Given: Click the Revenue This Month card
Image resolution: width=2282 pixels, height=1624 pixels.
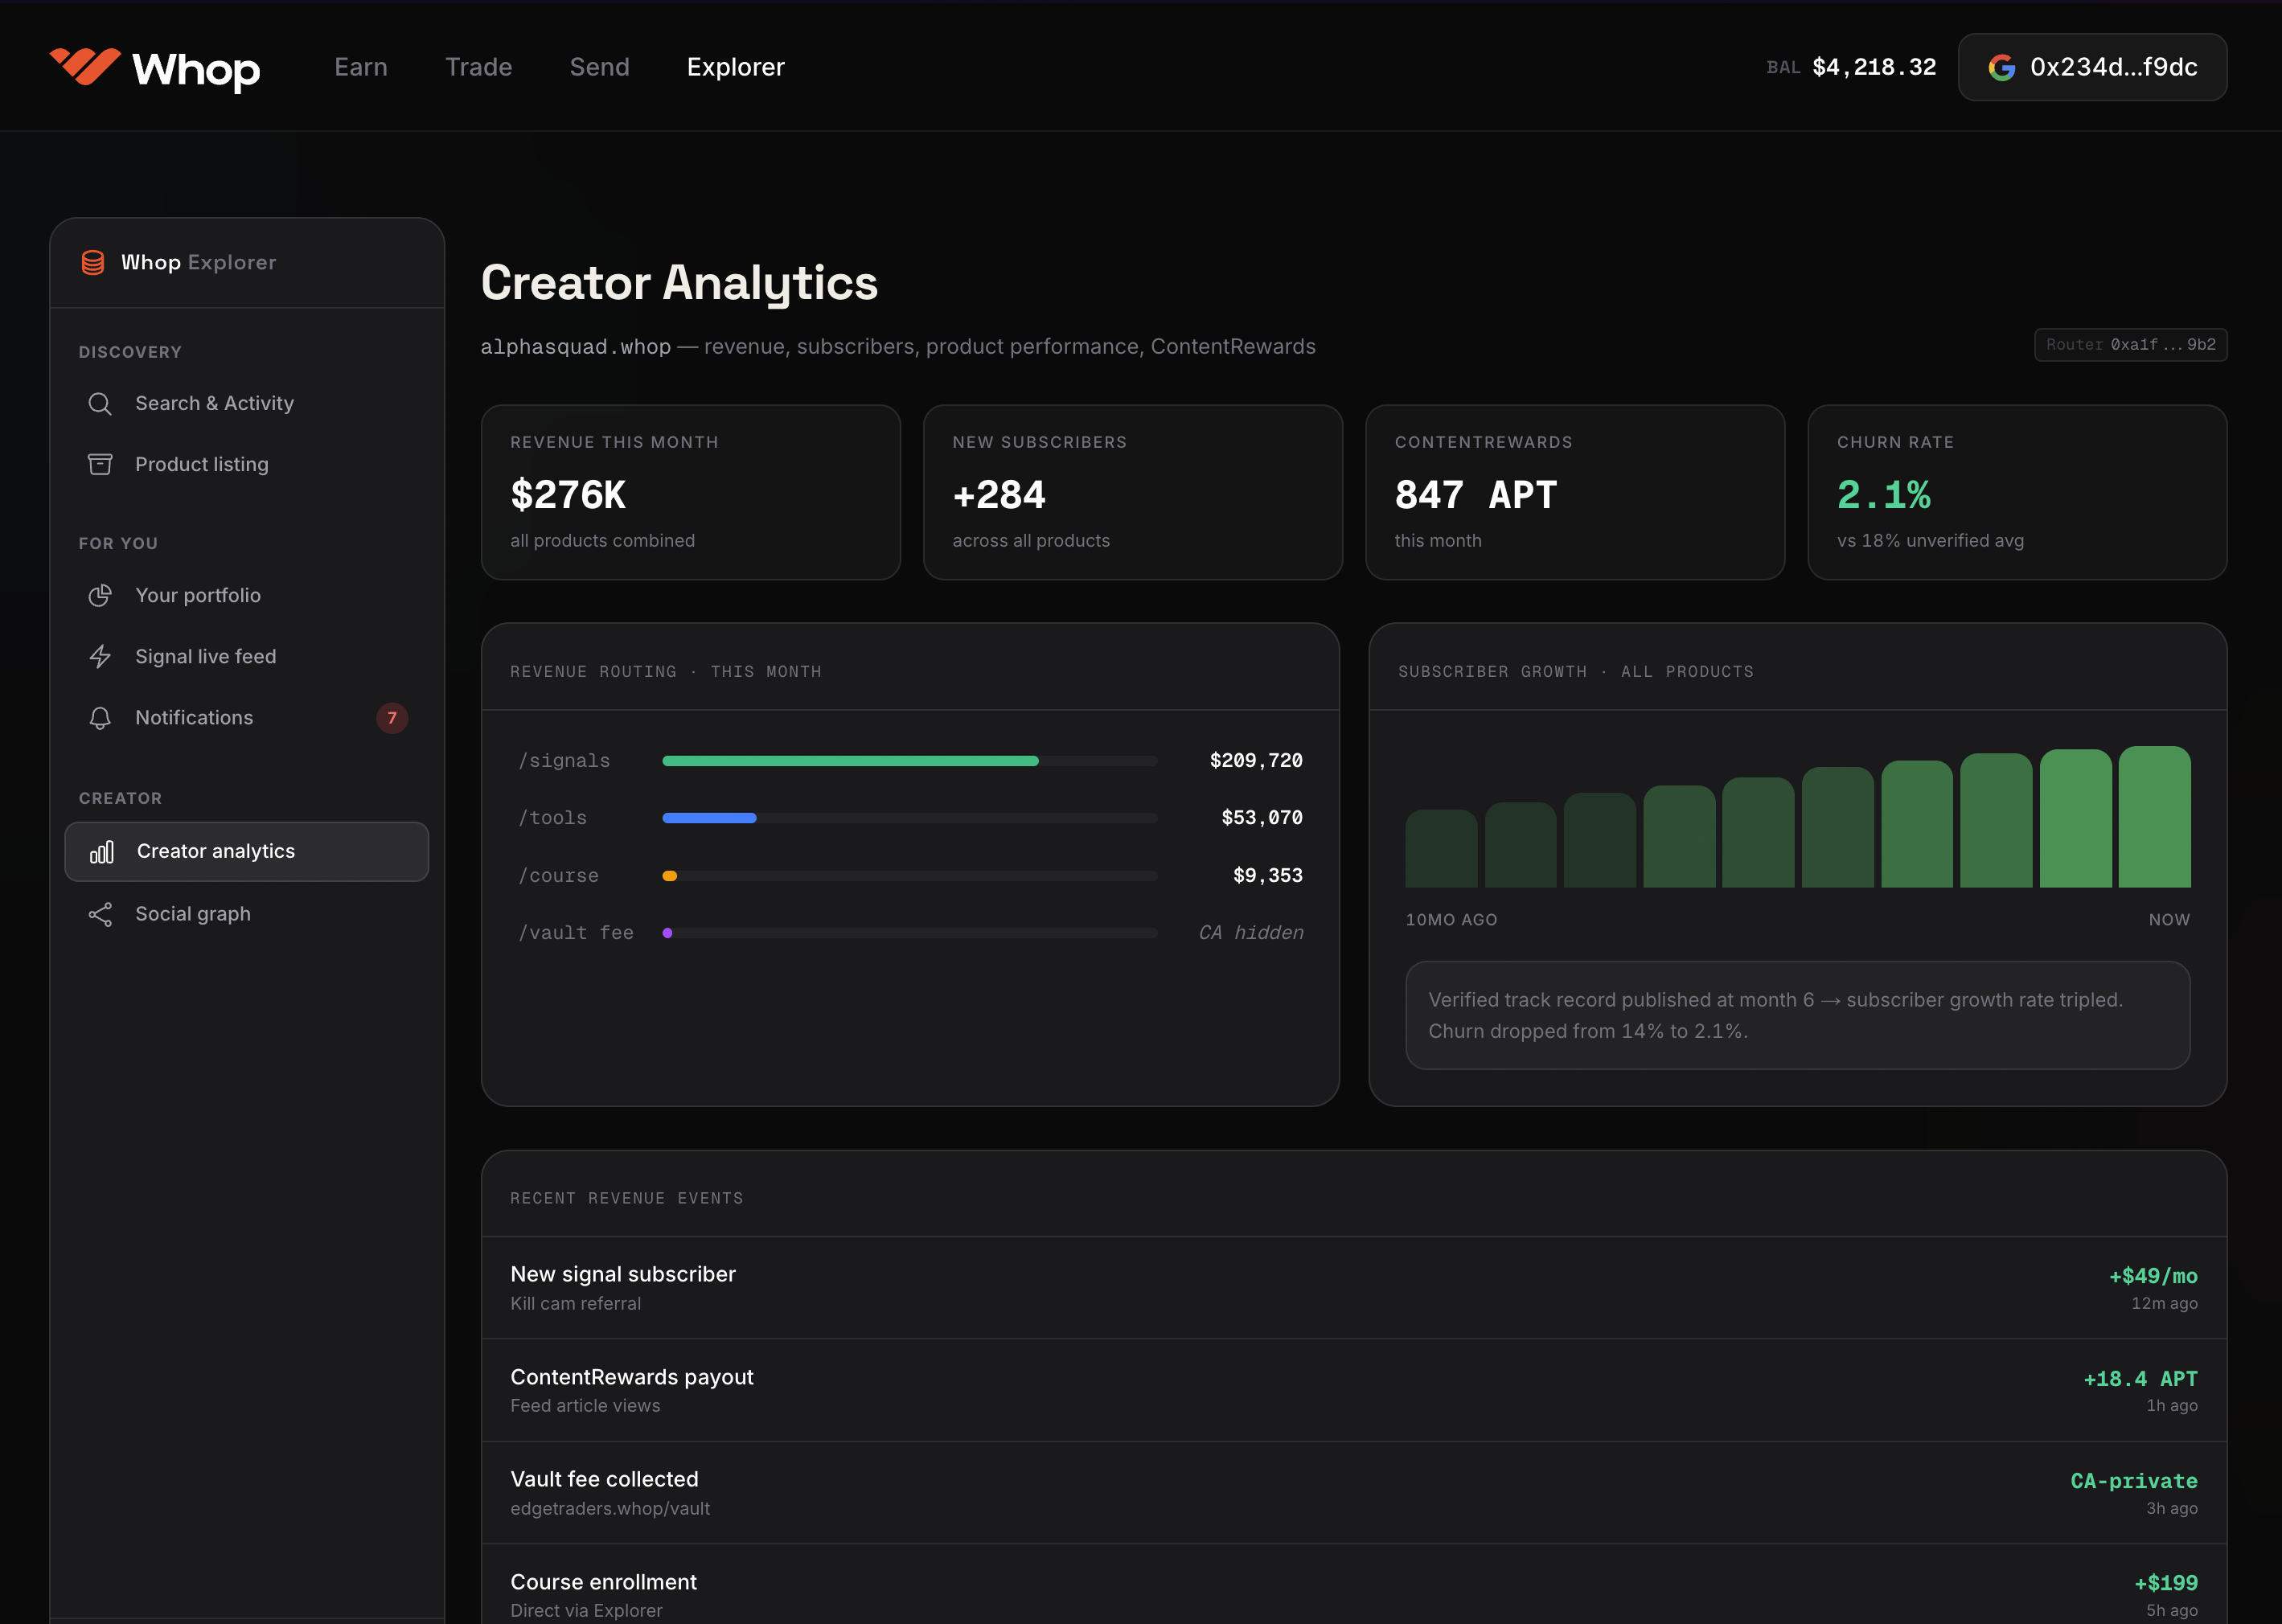Looking at the screenshot, I should (691, 492).
